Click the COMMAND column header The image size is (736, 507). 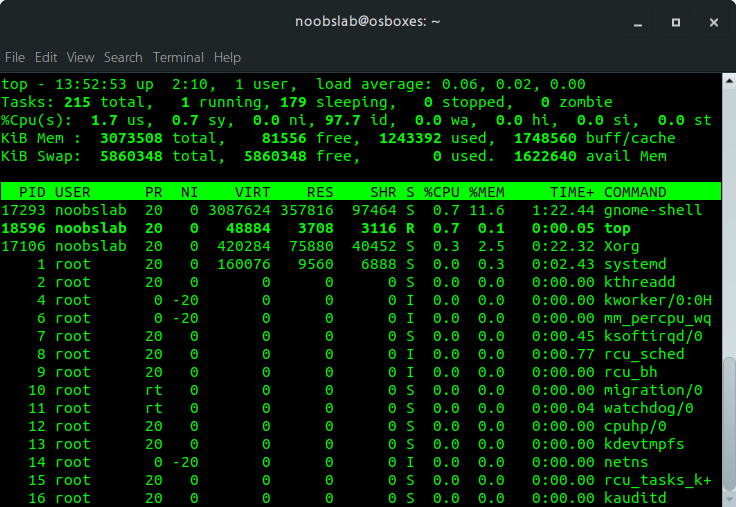pyautogui.click(x=635, y=192)
